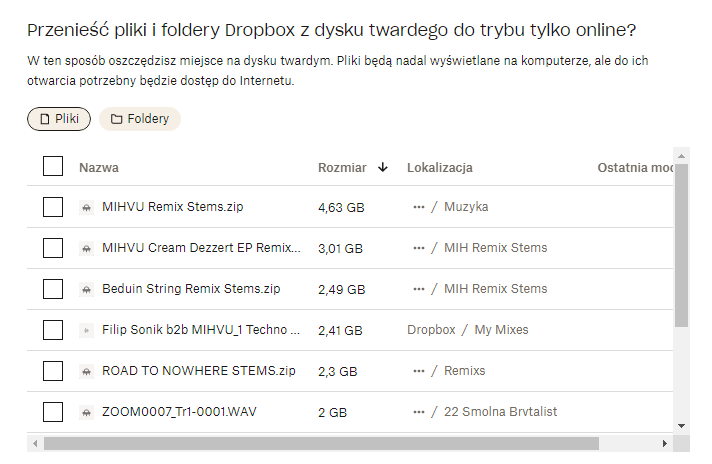Click sort arrow next to Rozmiar
712x464 pixels.
[383, 167]
